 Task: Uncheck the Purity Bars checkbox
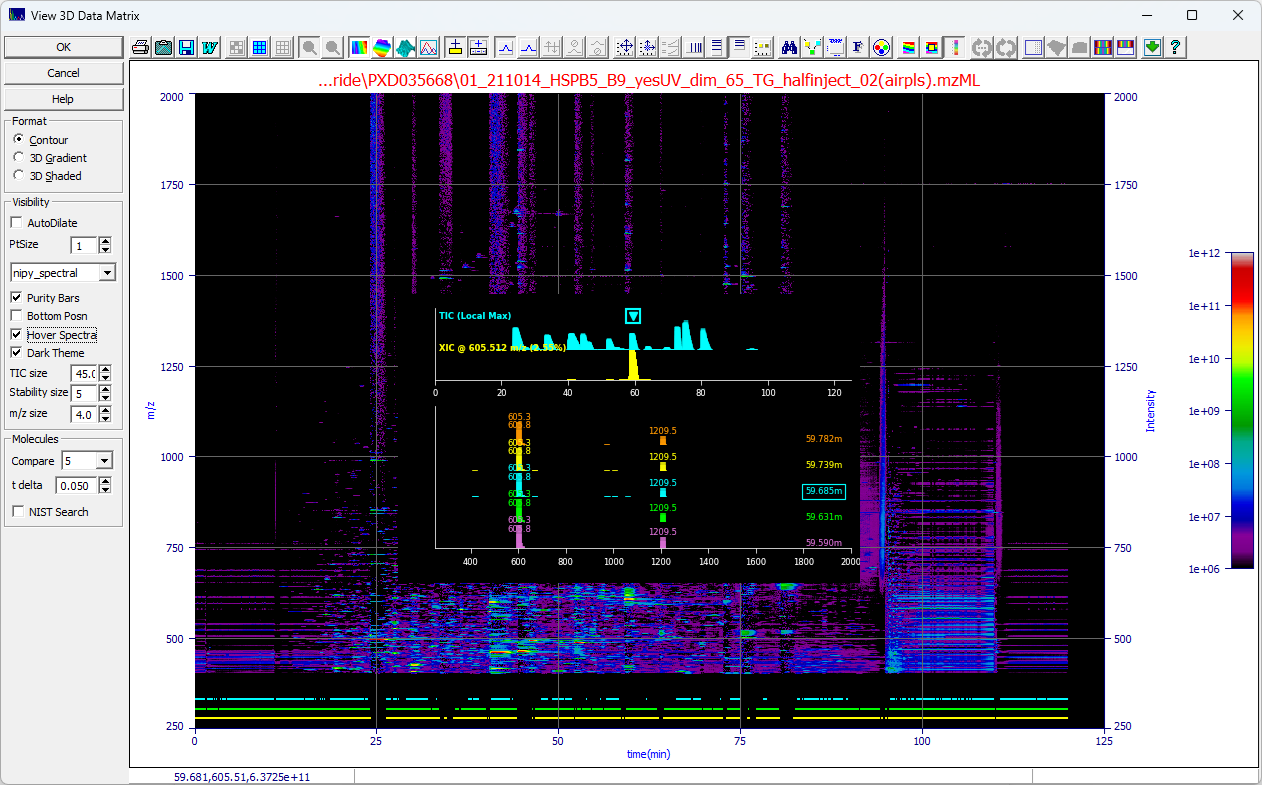[x=15, y=297]
